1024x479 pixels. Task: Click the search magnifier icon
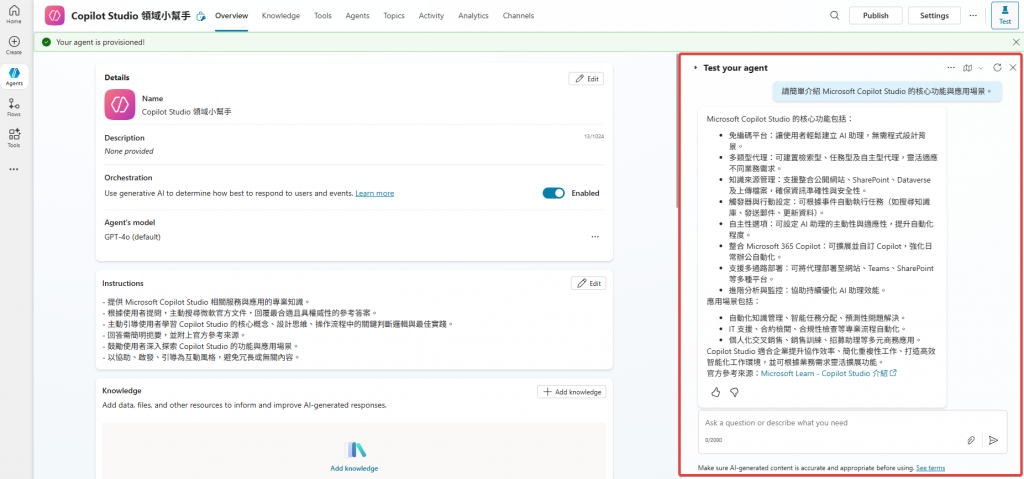click(x=834, y=16)
